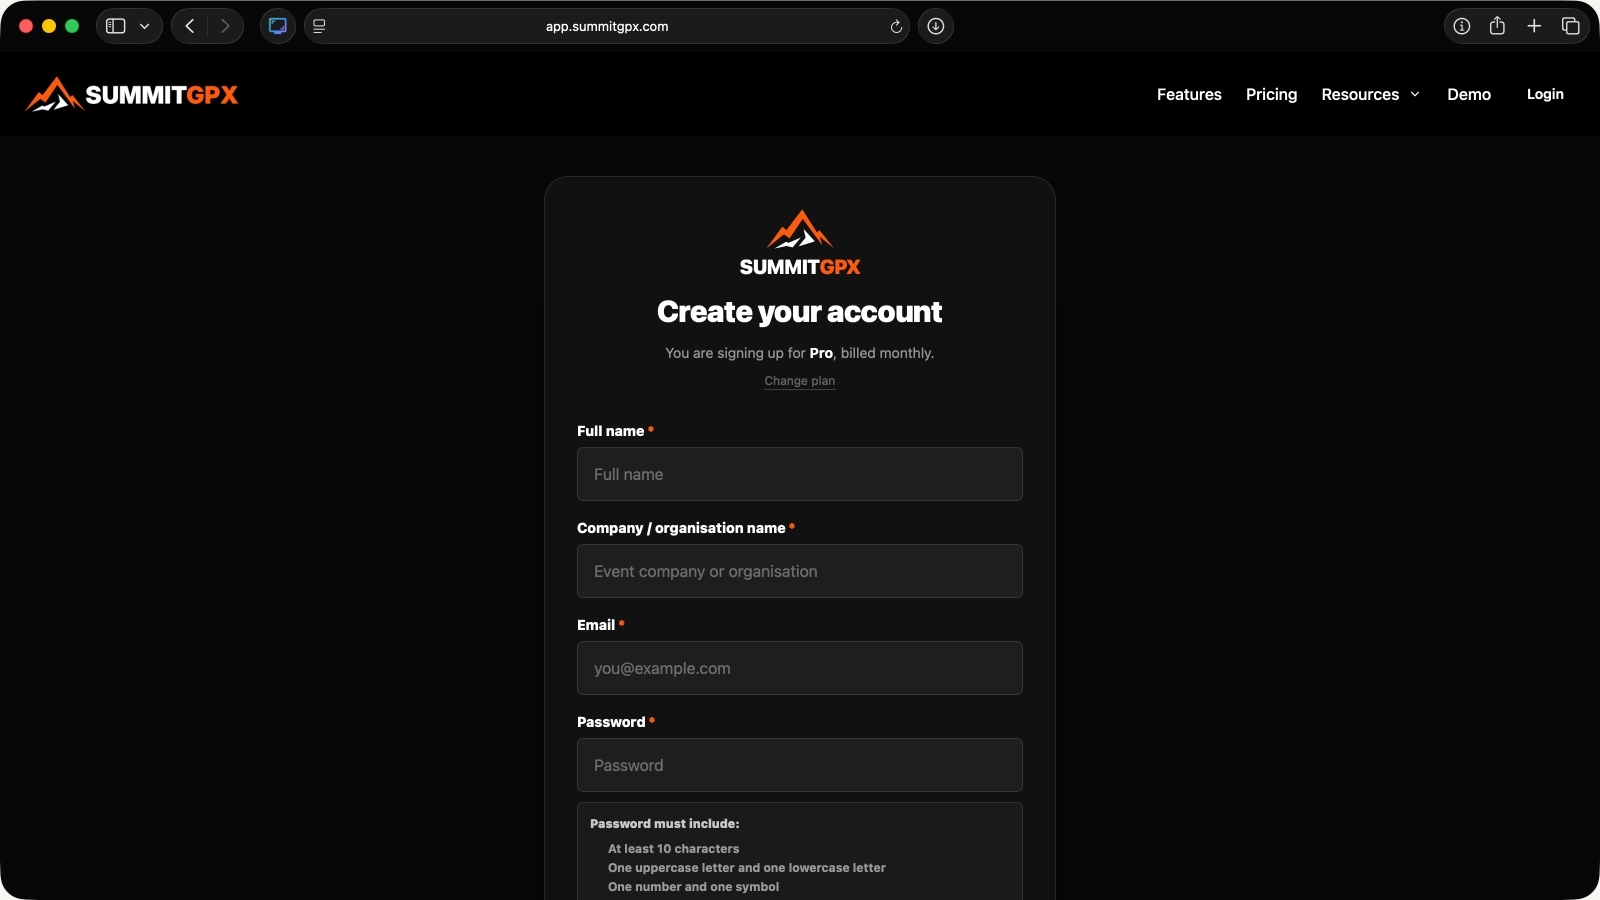The image size is (1600, 900).
Task: Click 'At least 10 characters' requirement text
Action: (674, 849)
